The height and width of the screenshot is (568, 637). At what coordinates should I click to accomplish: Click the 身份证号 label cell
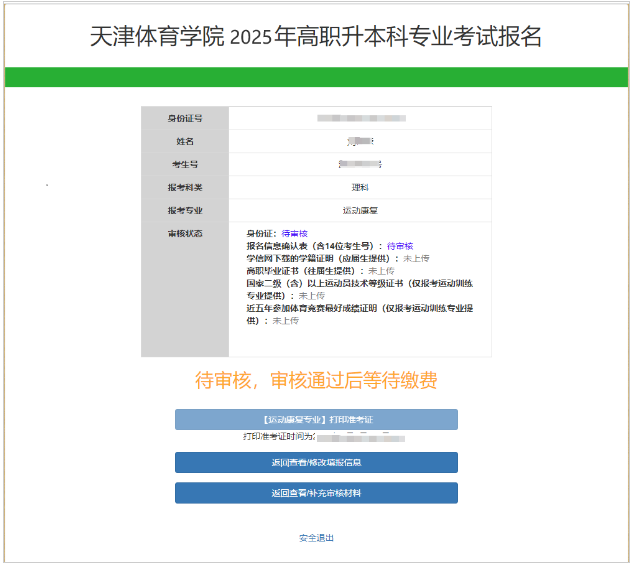(x=186, y=119)
